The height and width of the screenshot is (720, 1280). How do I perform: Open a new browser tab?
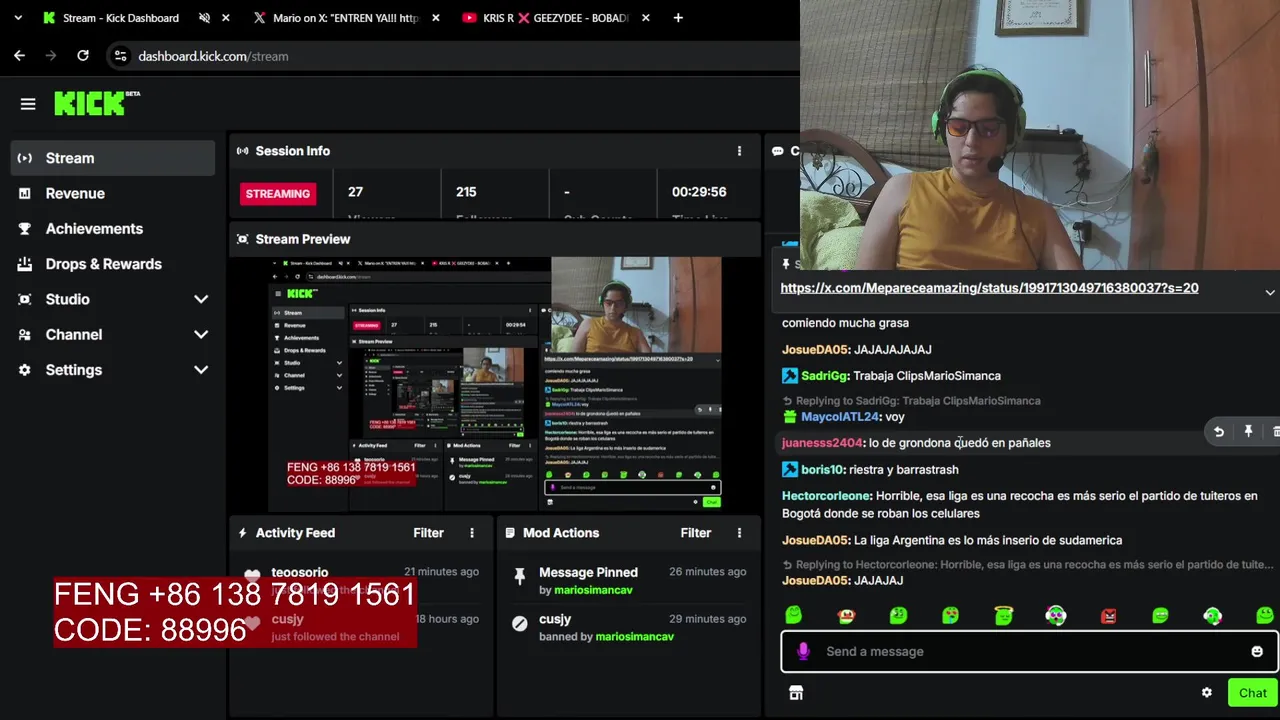679,18
